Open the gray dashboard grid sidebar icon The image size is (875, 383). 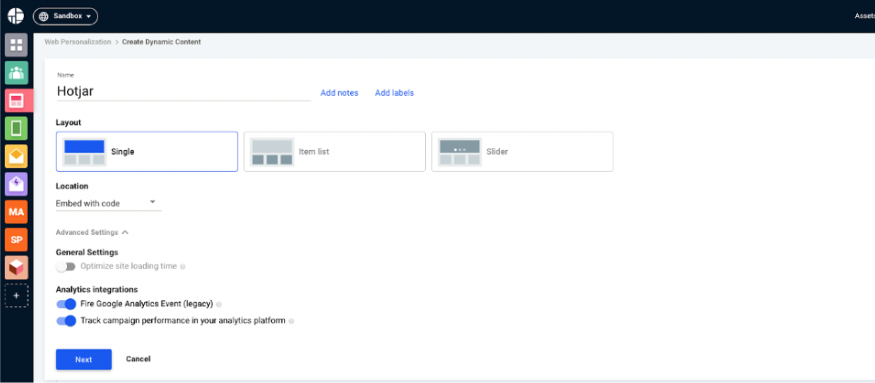pos(16,45)
